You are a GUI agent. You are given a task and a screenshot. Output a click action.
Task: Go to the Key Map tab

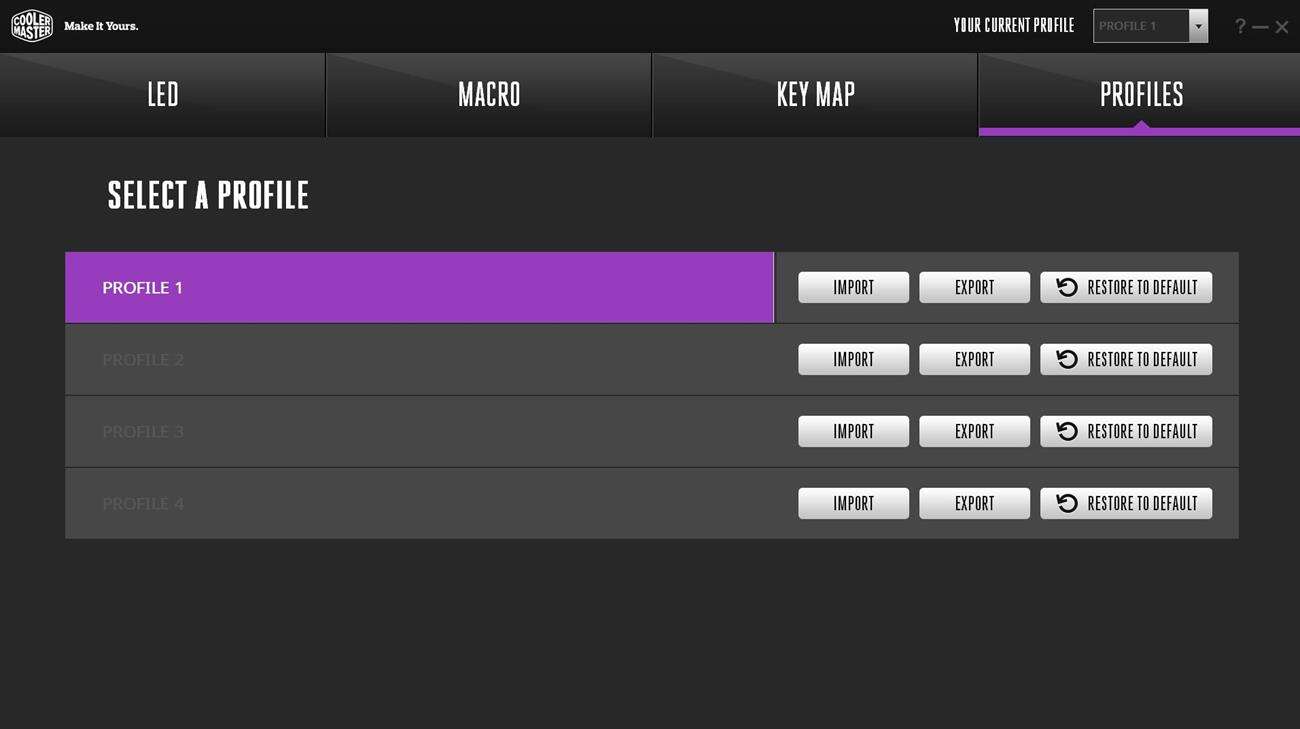tap(815, 95)
